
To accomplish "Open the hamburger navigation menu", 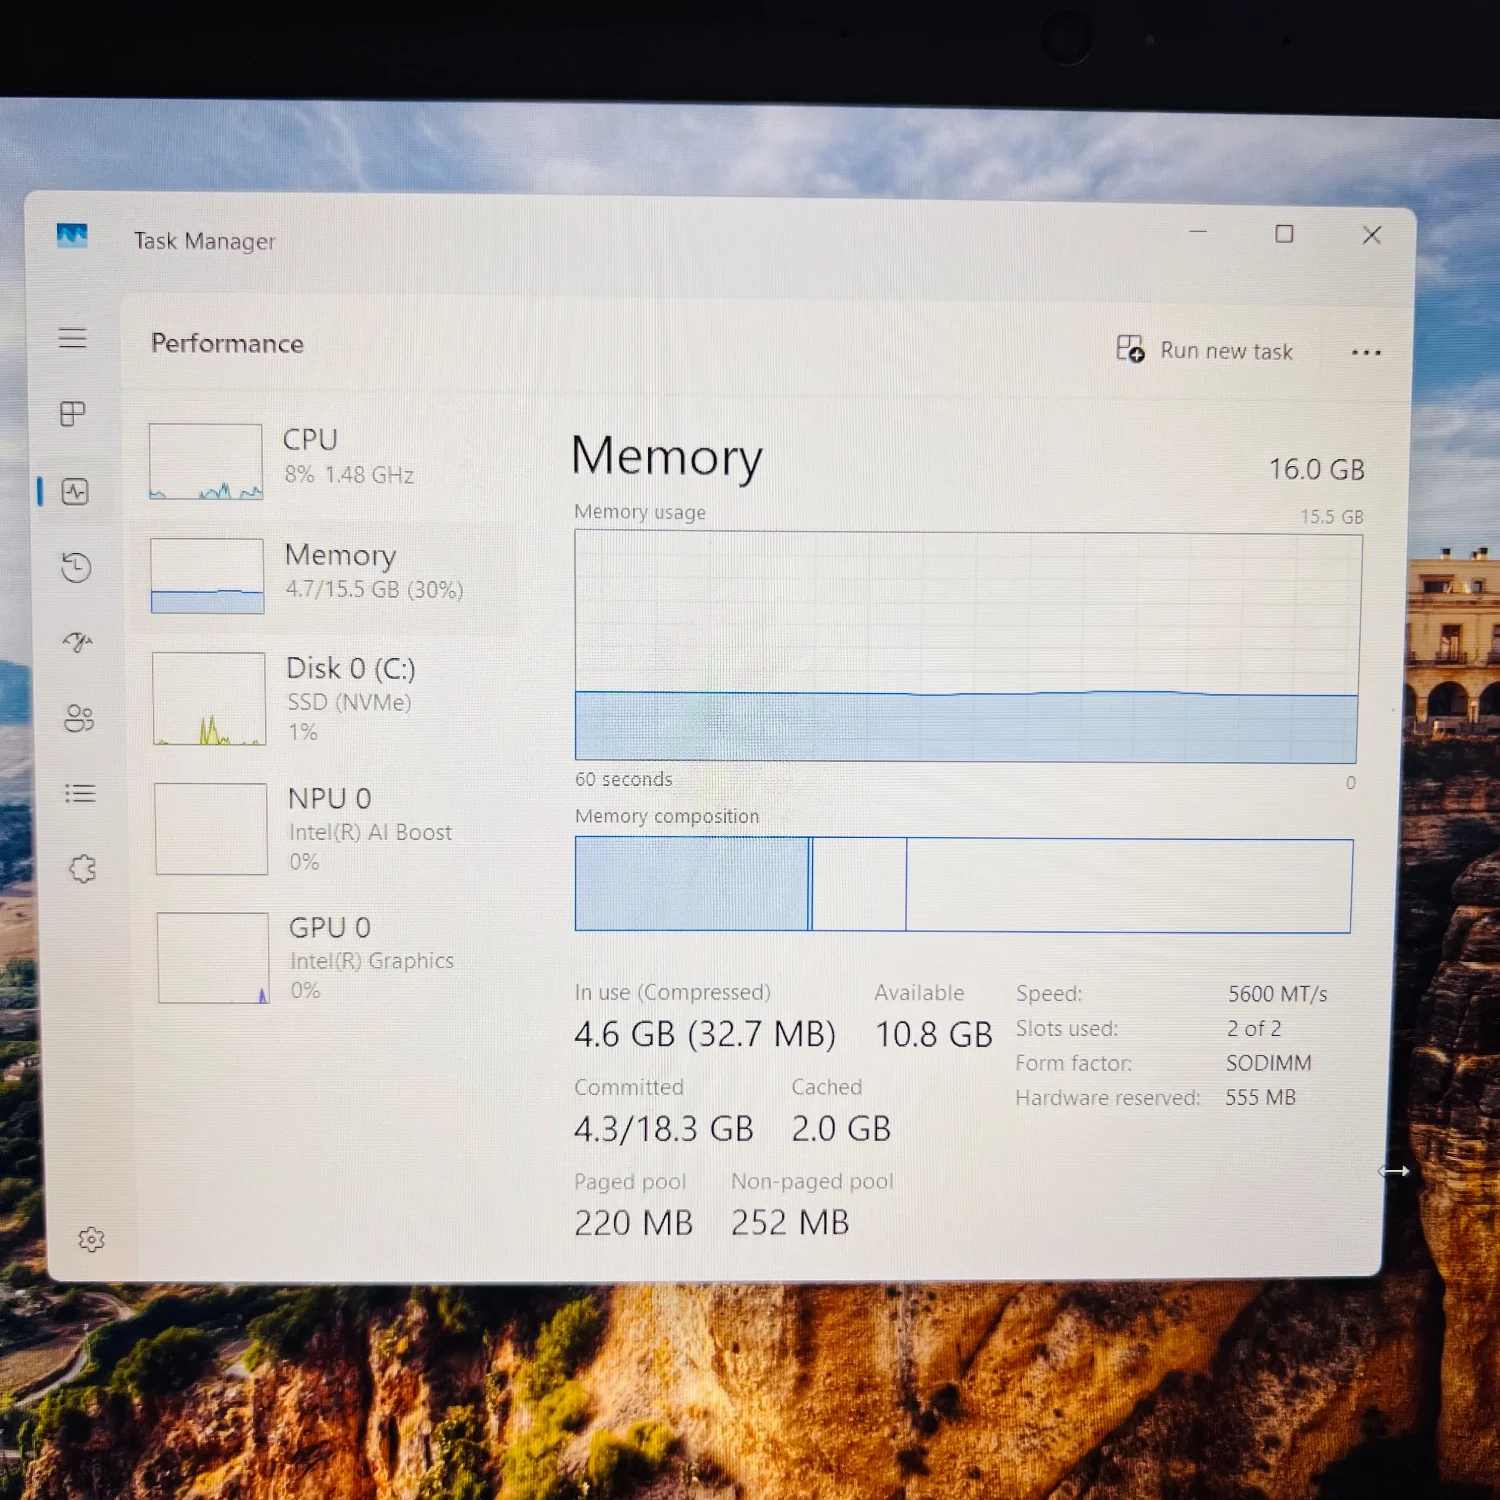I will tap(72, 338).
